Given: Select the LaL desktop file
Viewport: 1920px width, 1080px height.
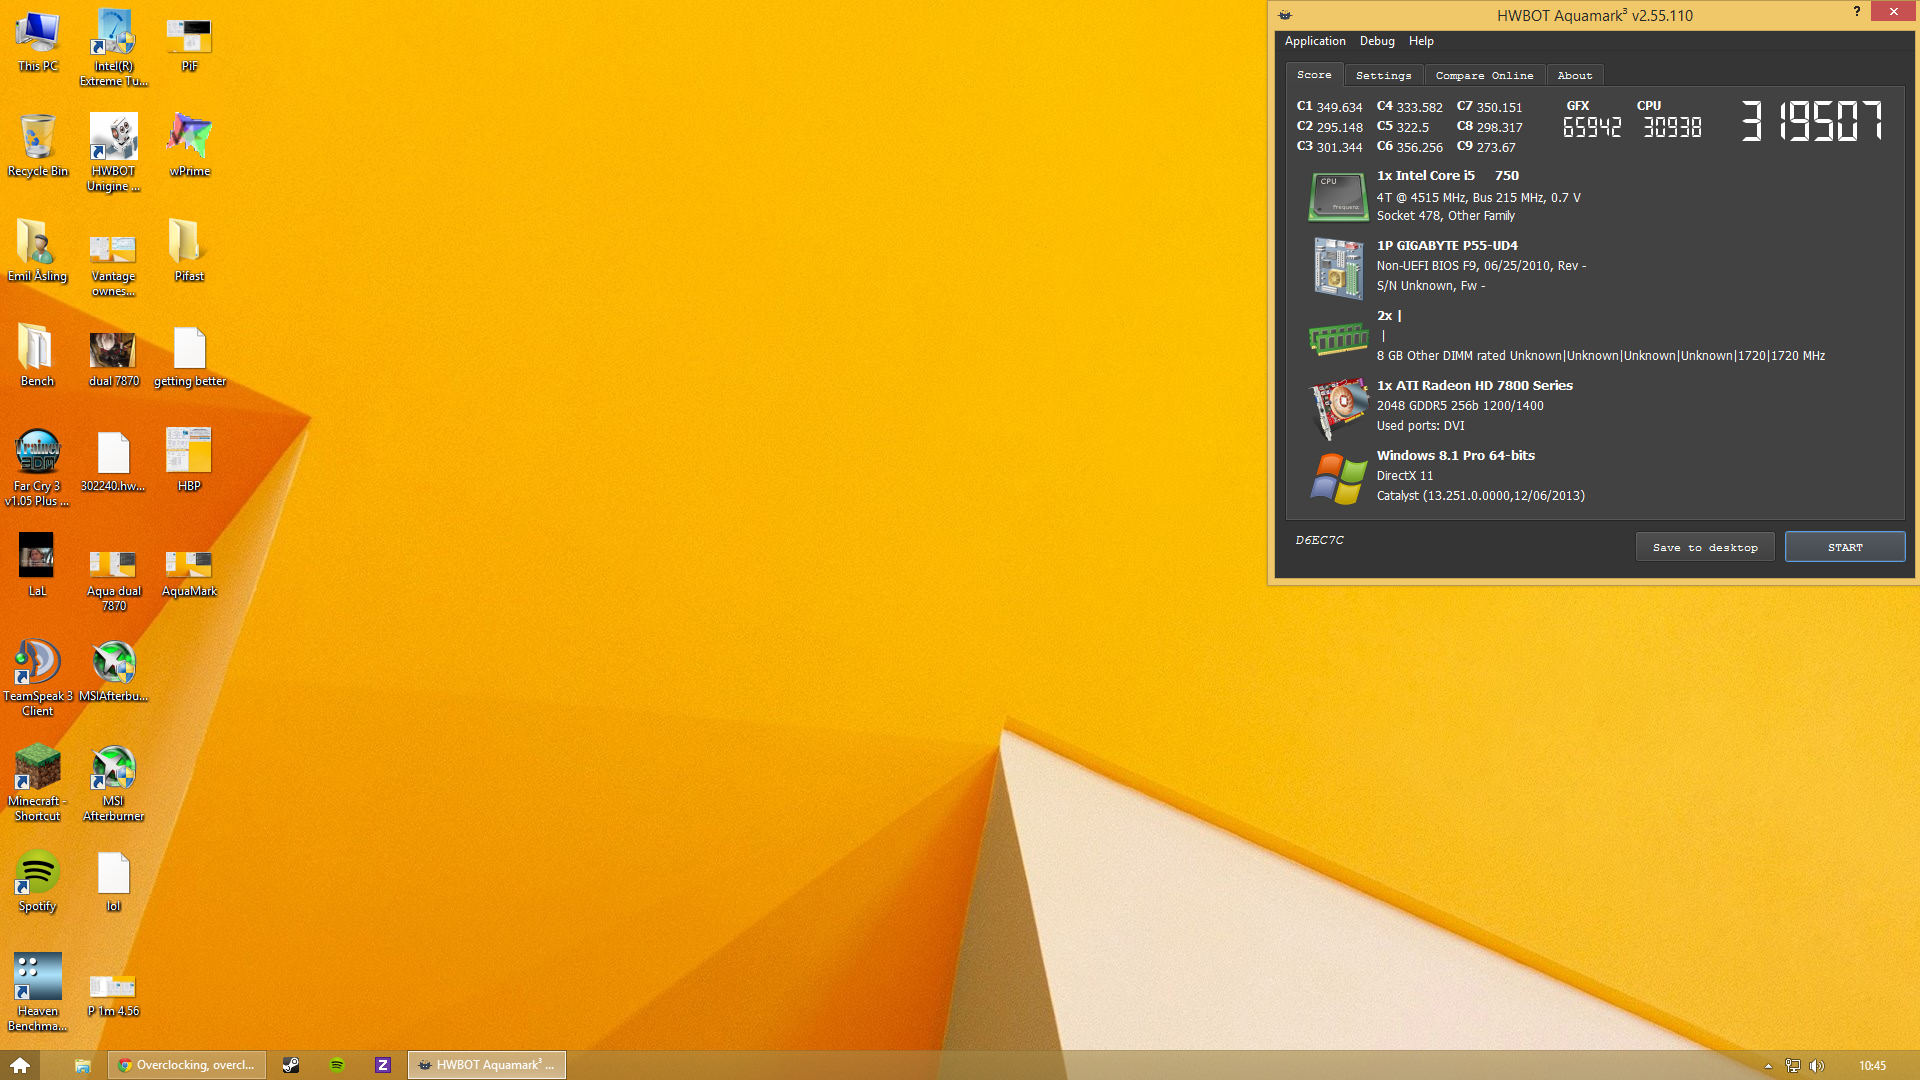Looking at the screenshot, I should click(37, 566).
